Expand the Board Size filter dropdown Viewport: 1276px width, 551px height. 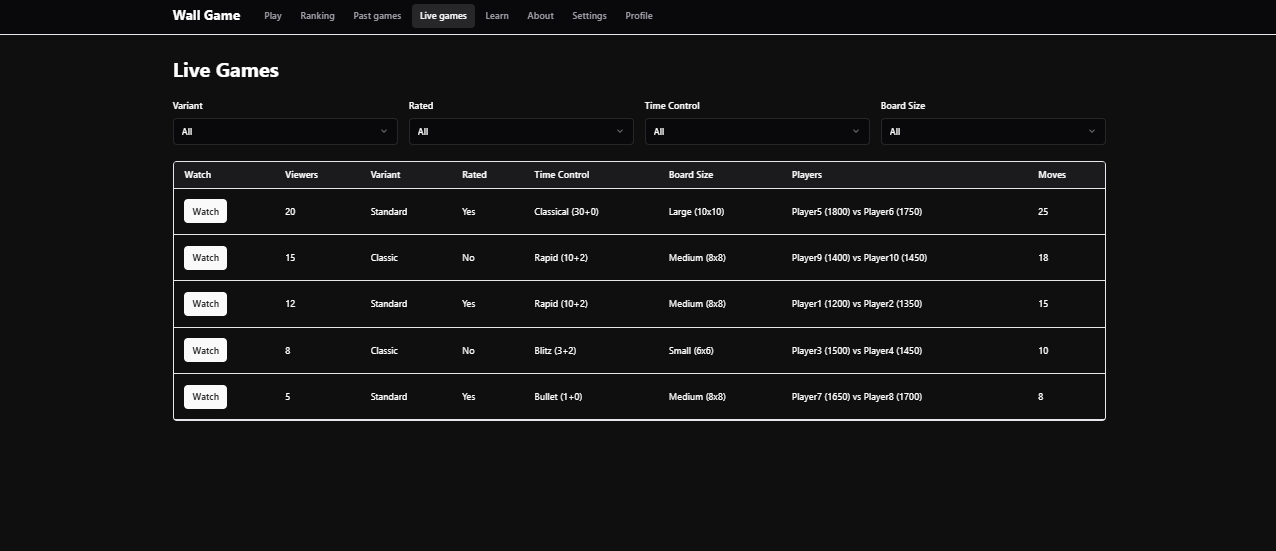pos(992,131)
